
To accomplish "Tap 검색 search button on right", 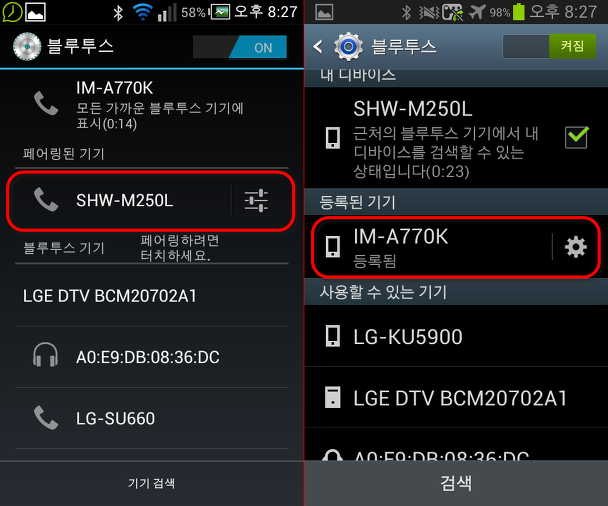I will point(456,483).
